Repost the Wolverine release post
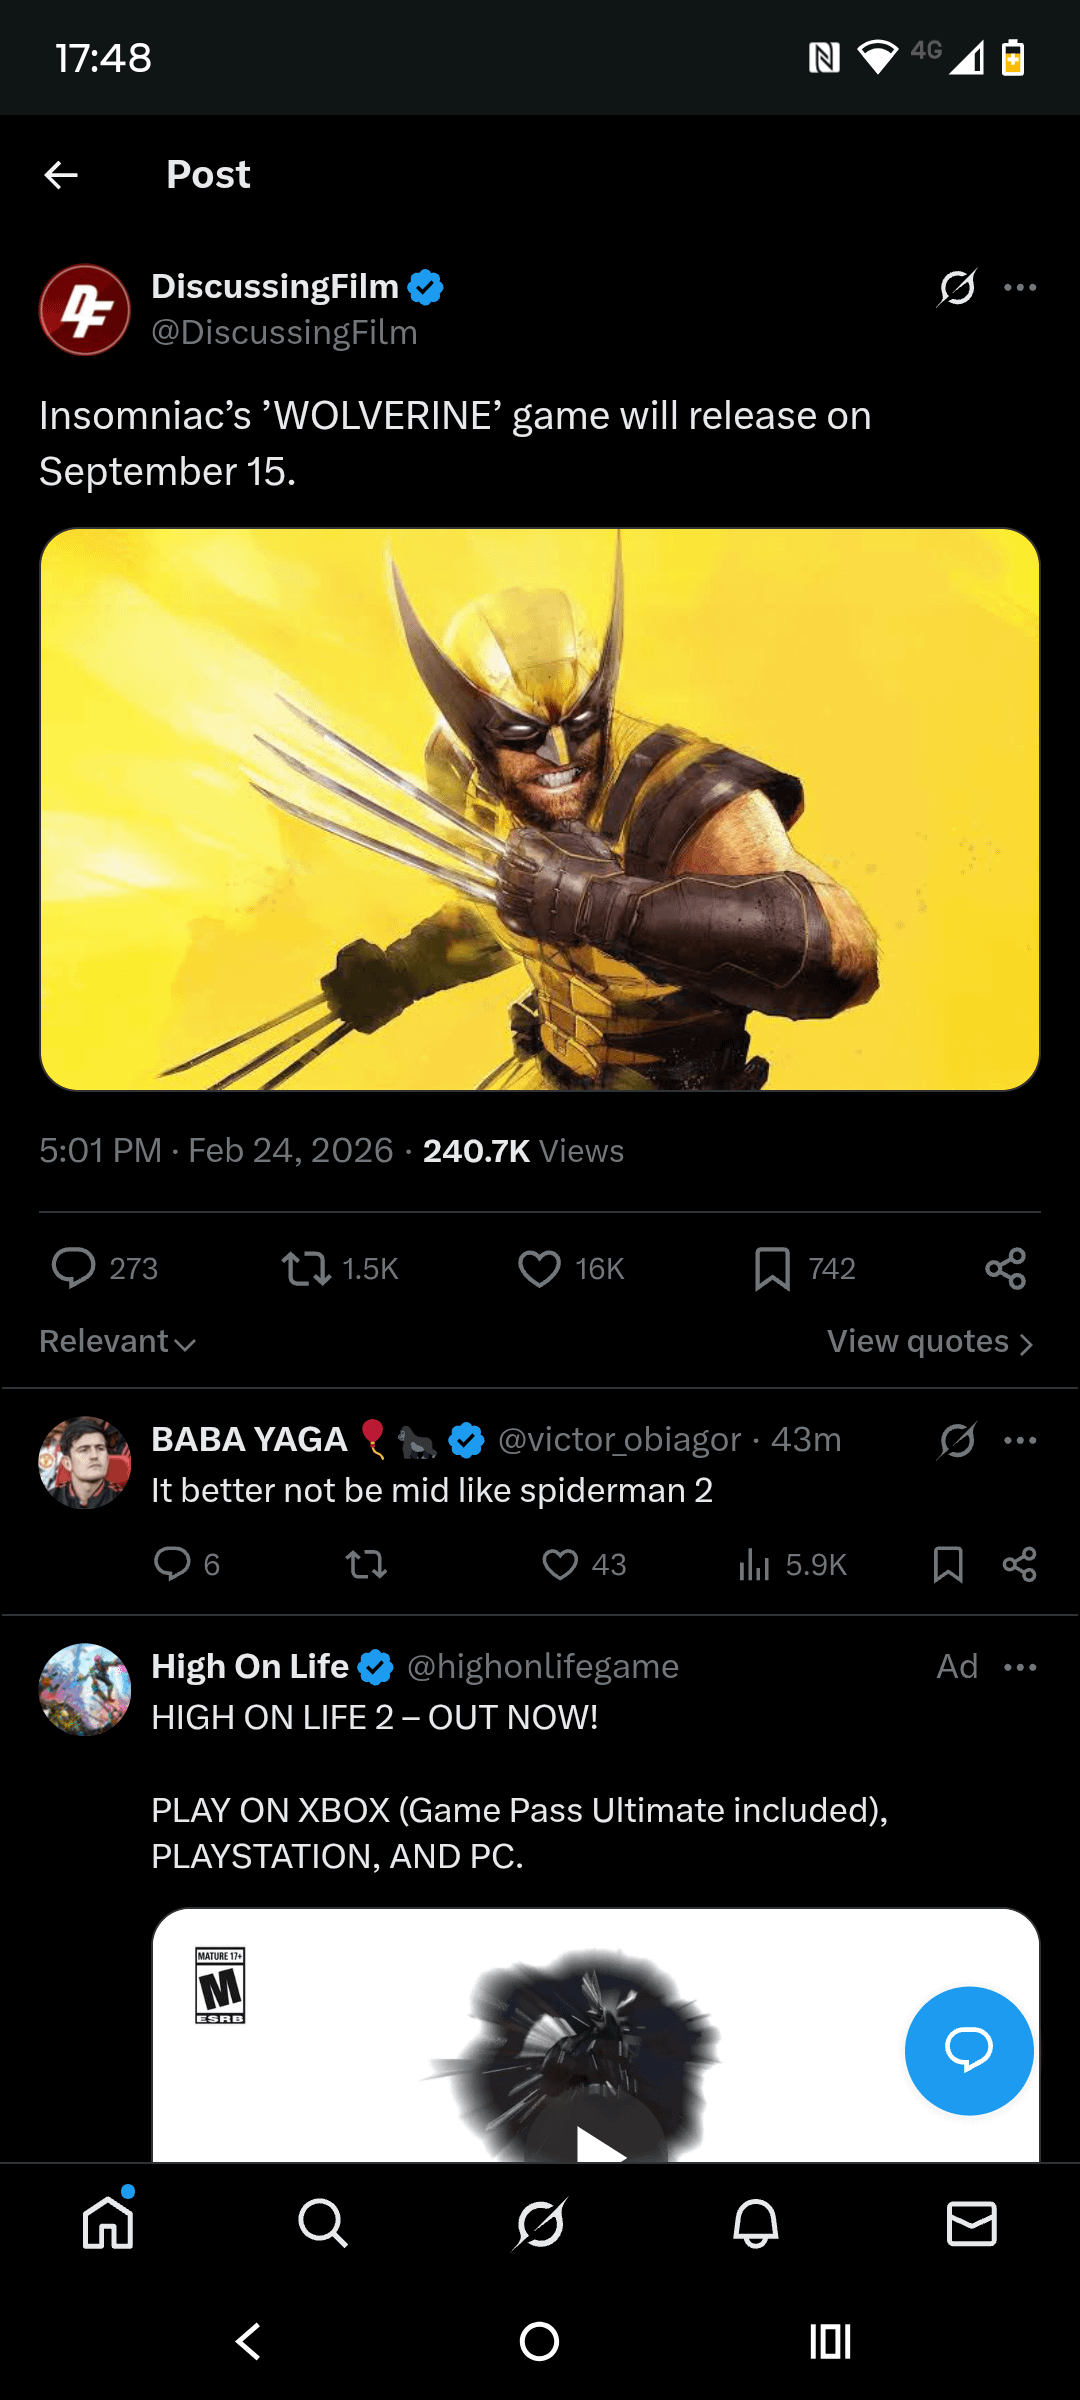Image resolution: width=1080 pixels, height=2400 pixels. pyautogui.click(x=306, y=1268)
